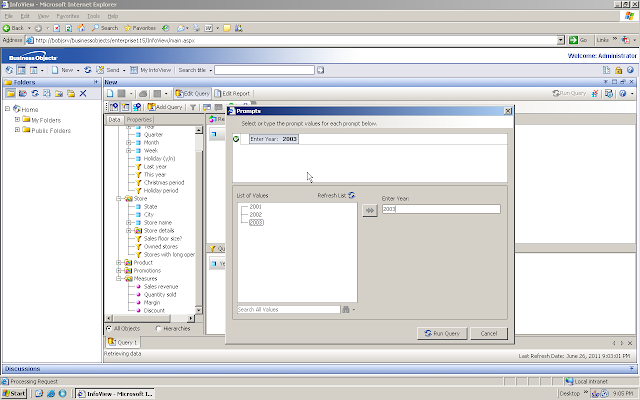Click the double-arrow add value button
This screenshot has width=640, height=400.
point(370,210)
